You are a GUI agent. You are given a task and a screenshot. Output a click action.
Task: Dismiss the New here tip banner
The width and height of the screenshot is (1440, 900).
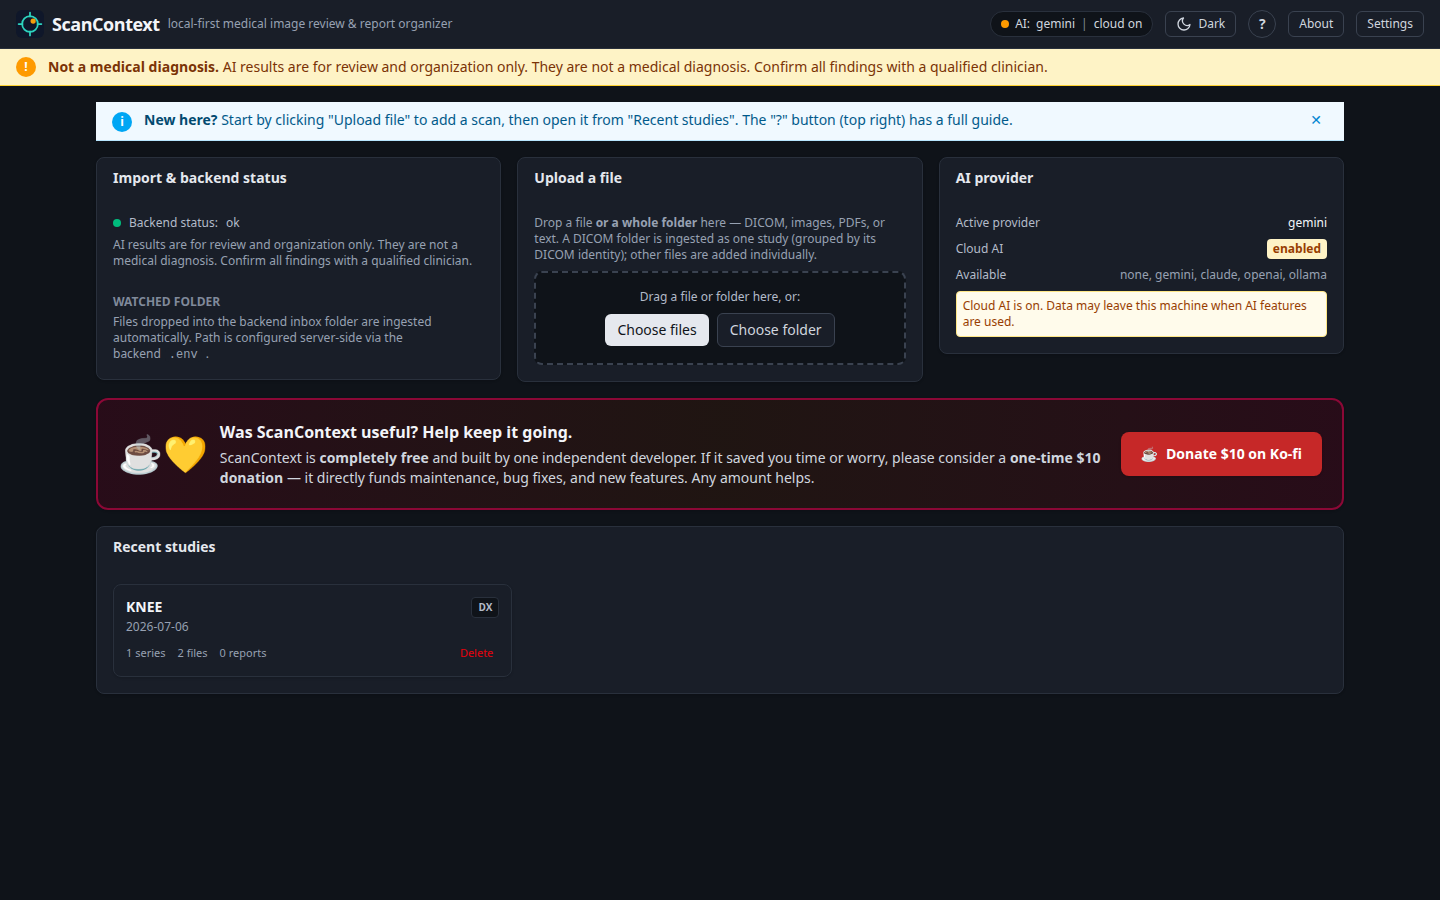(1316, 120)
